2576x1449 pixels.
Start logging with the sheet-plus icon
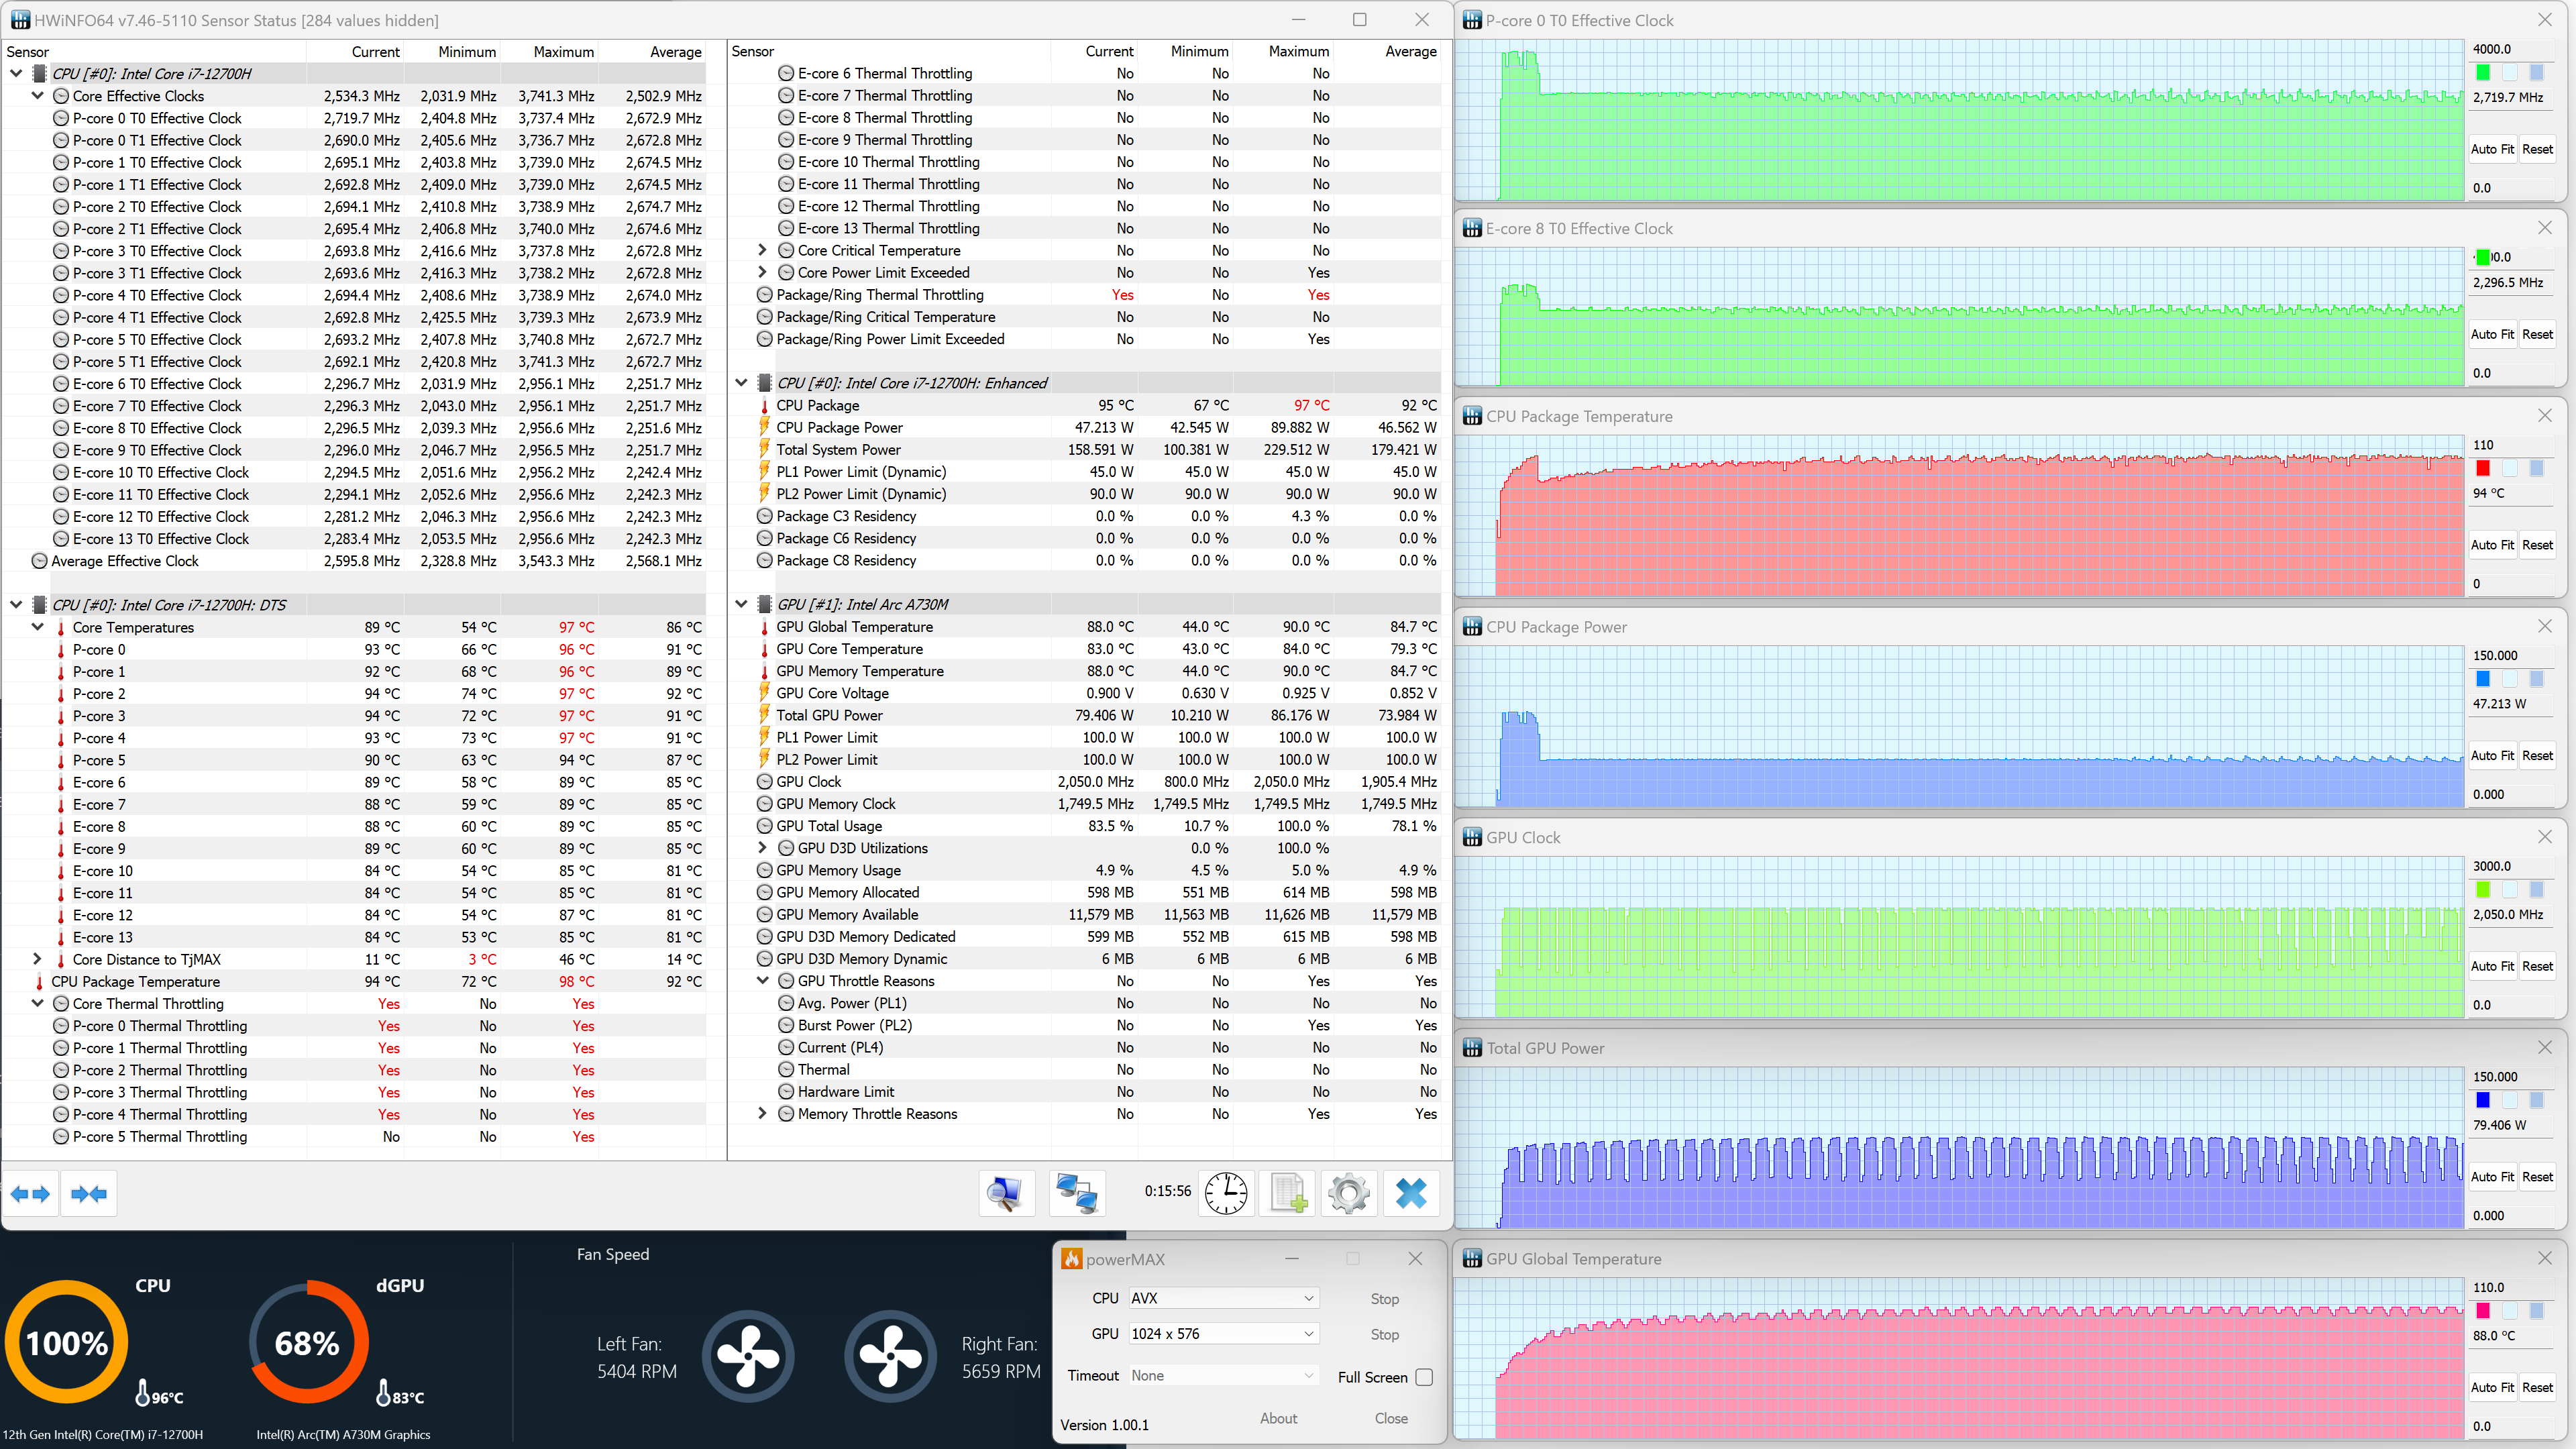pos(1287,1193)
